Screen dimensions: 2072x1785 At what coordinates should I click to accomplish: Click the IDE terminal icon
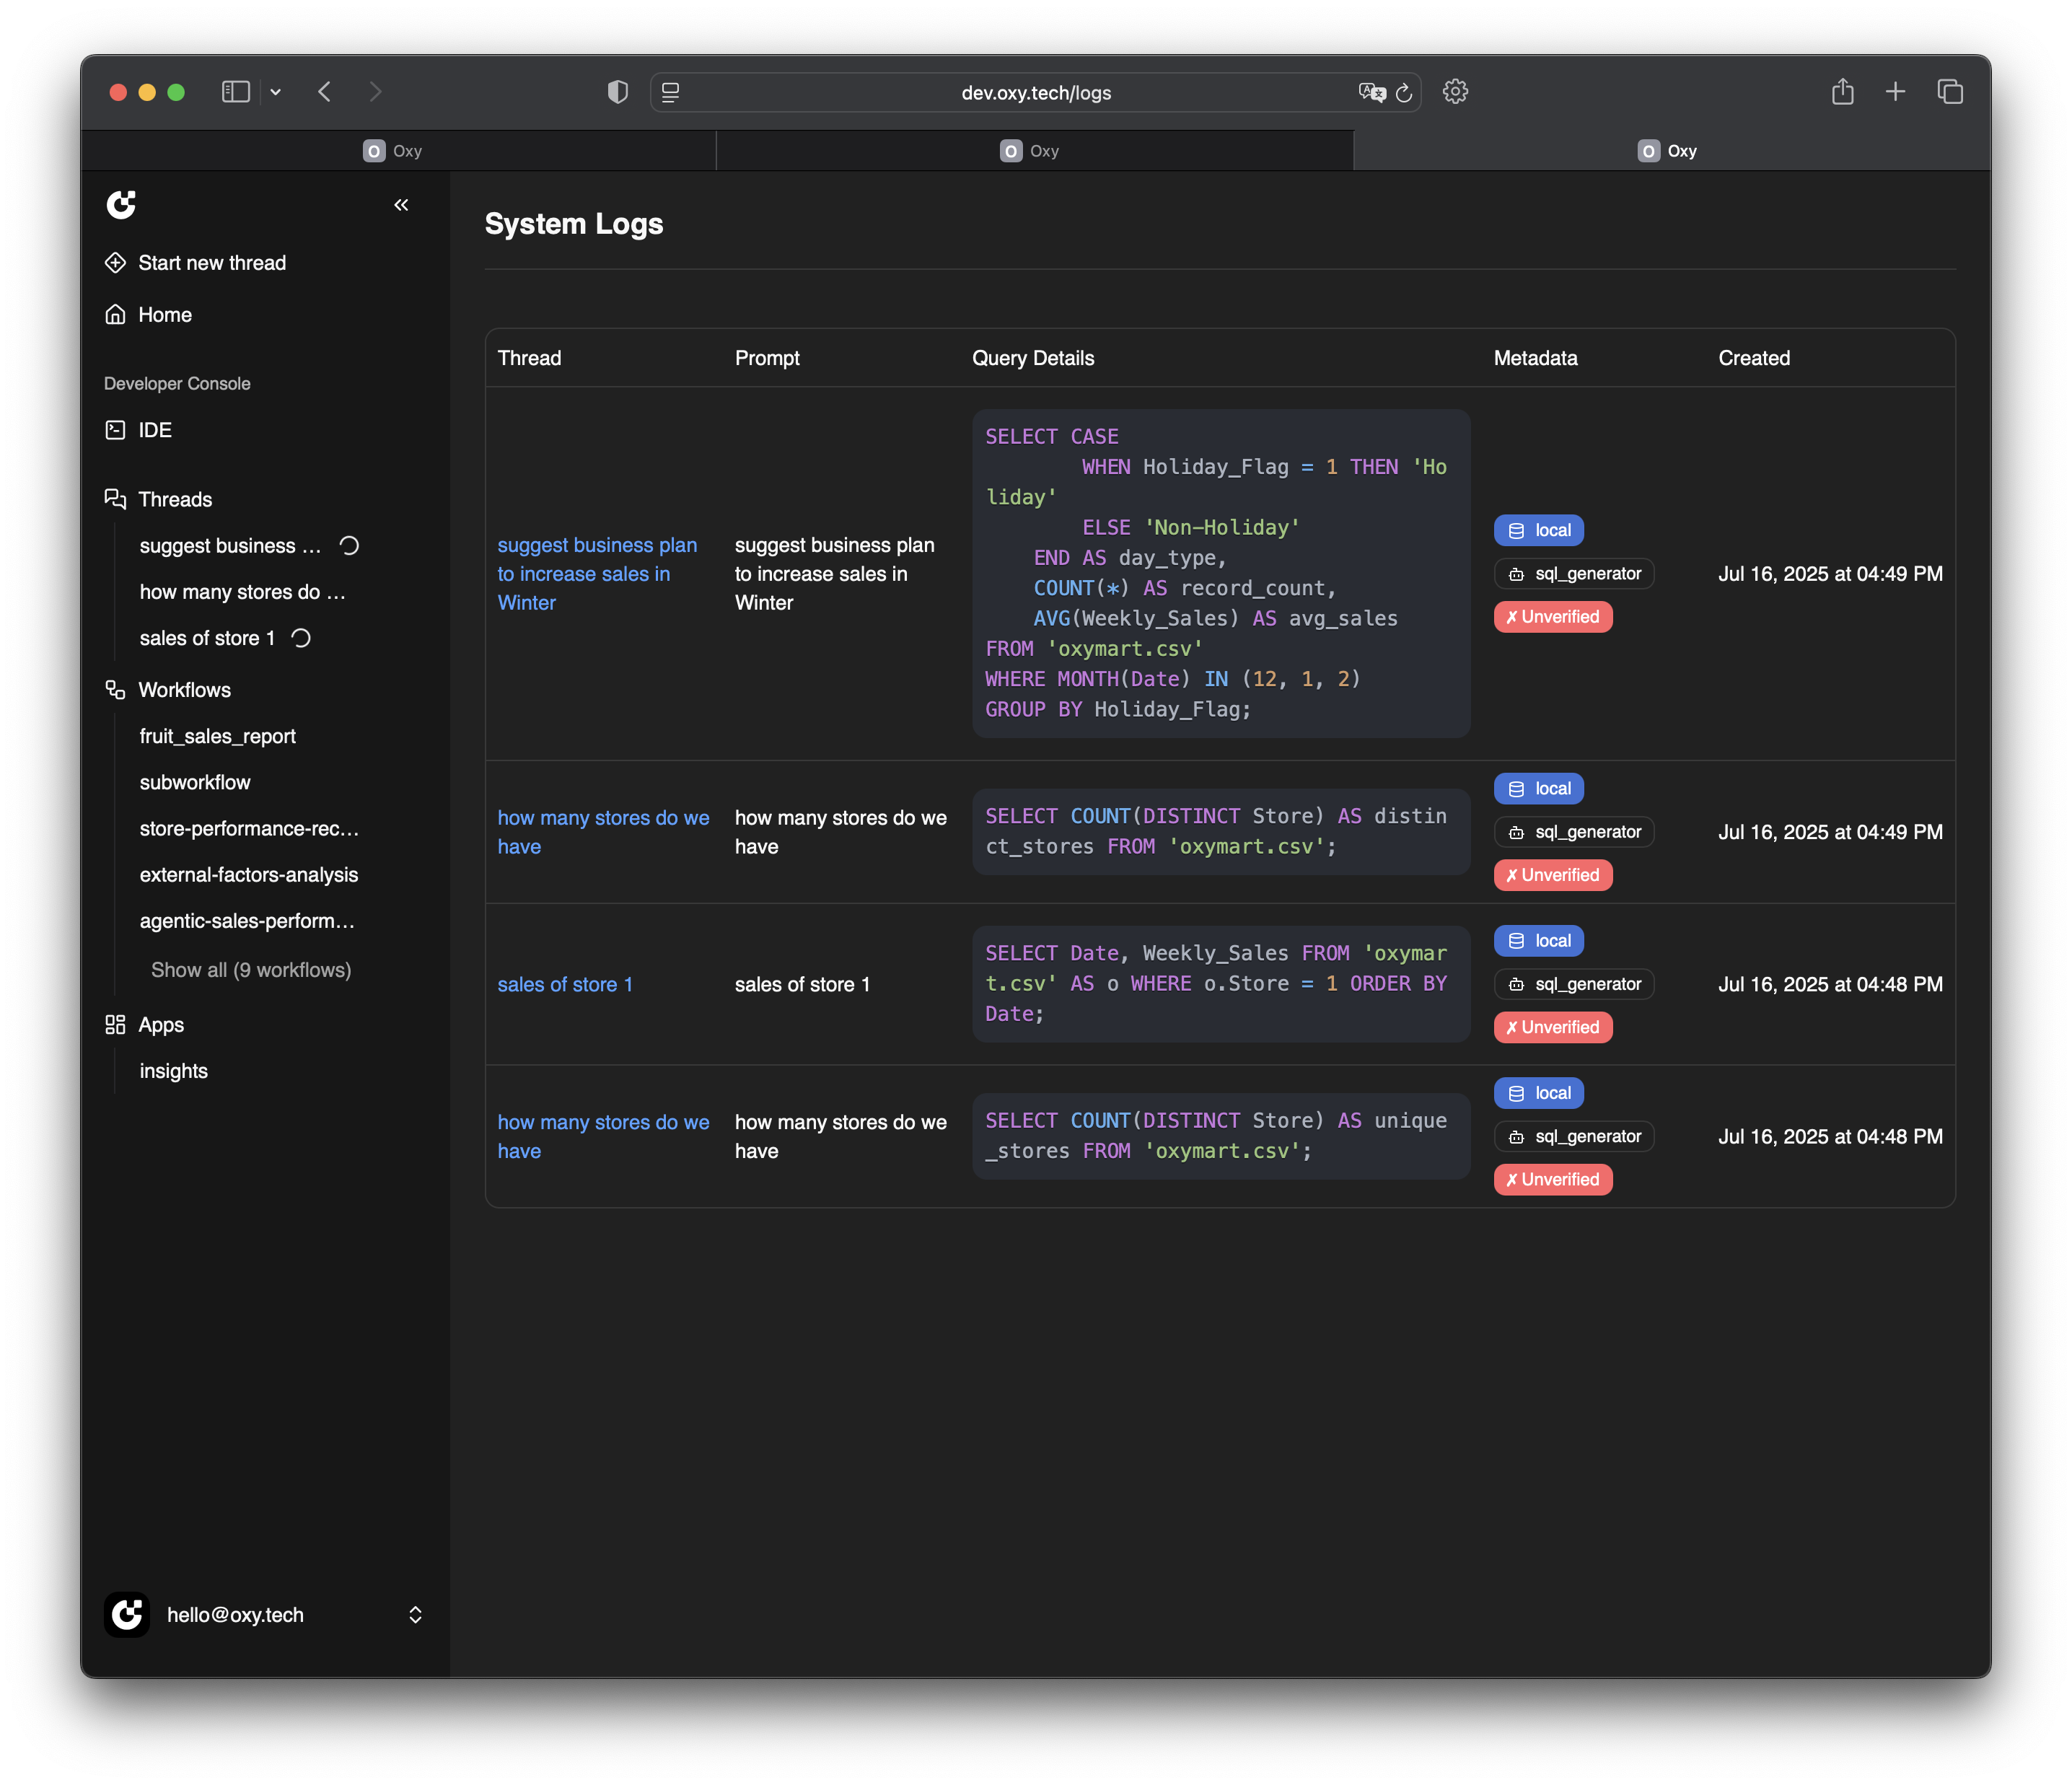click(x=116, y=430)
